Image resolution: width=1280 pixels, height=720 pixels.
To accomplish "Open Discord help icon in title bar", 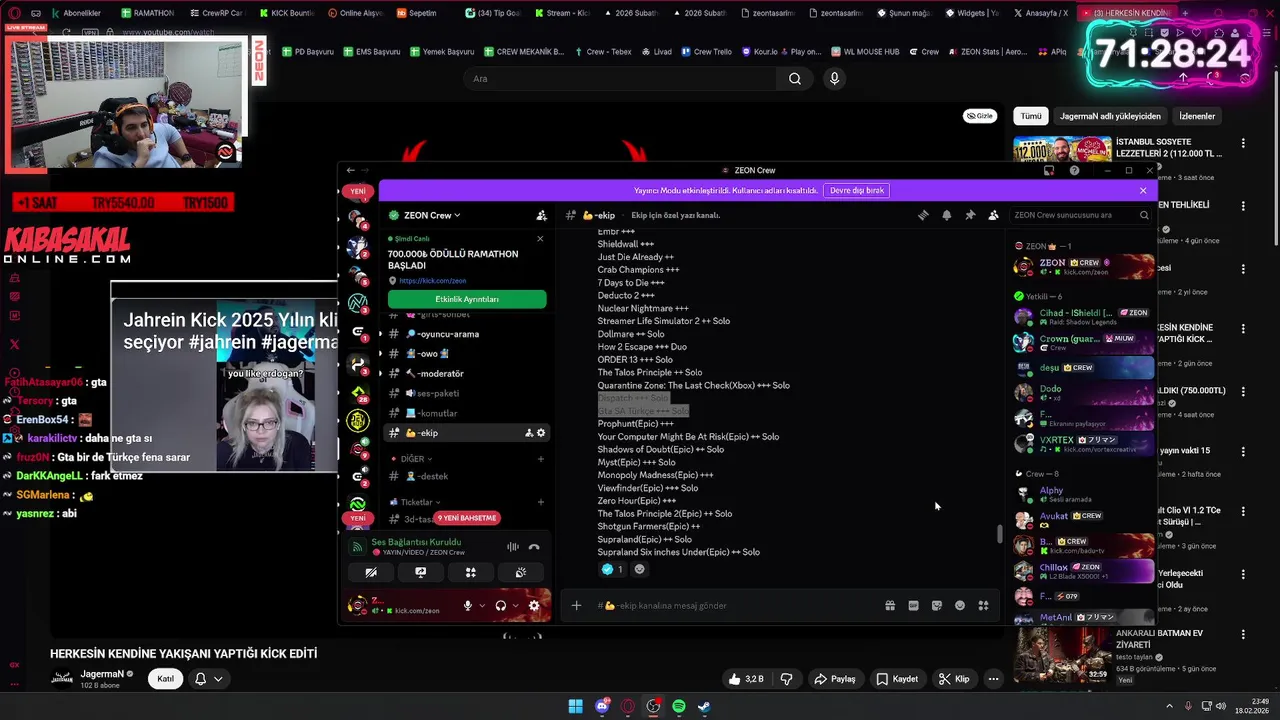I will [1074, 170].
